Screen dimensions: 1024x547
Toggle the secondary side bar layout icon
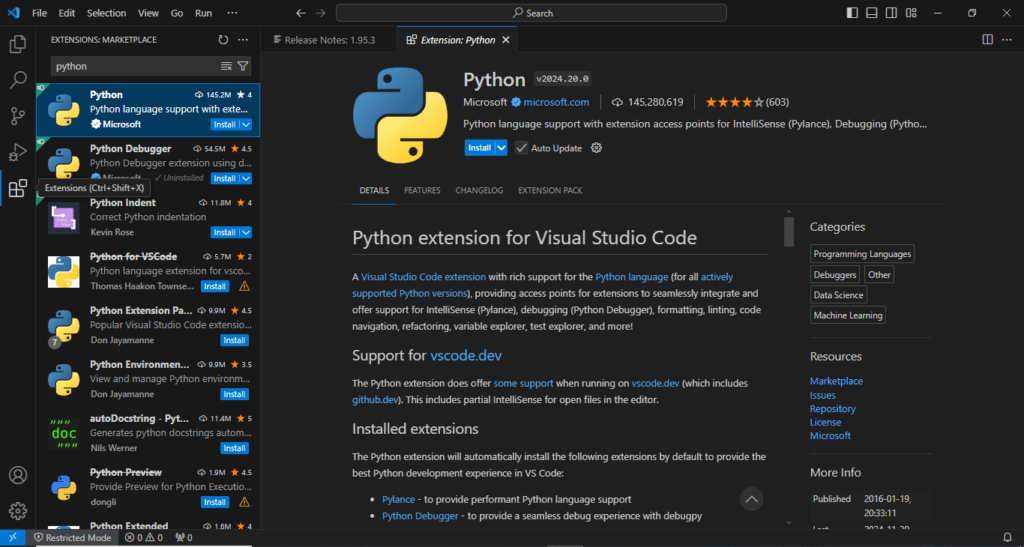[891, 13]
